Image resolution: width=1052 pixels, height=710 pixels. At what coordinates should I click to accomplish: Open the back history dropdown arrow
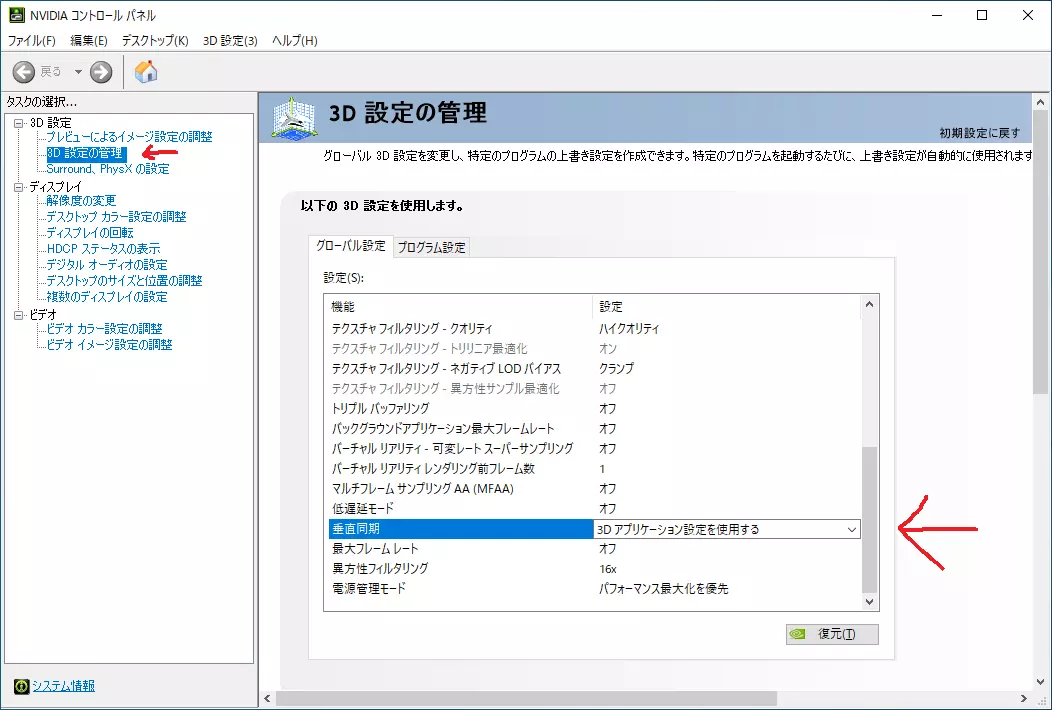click(x=78, y=72)
